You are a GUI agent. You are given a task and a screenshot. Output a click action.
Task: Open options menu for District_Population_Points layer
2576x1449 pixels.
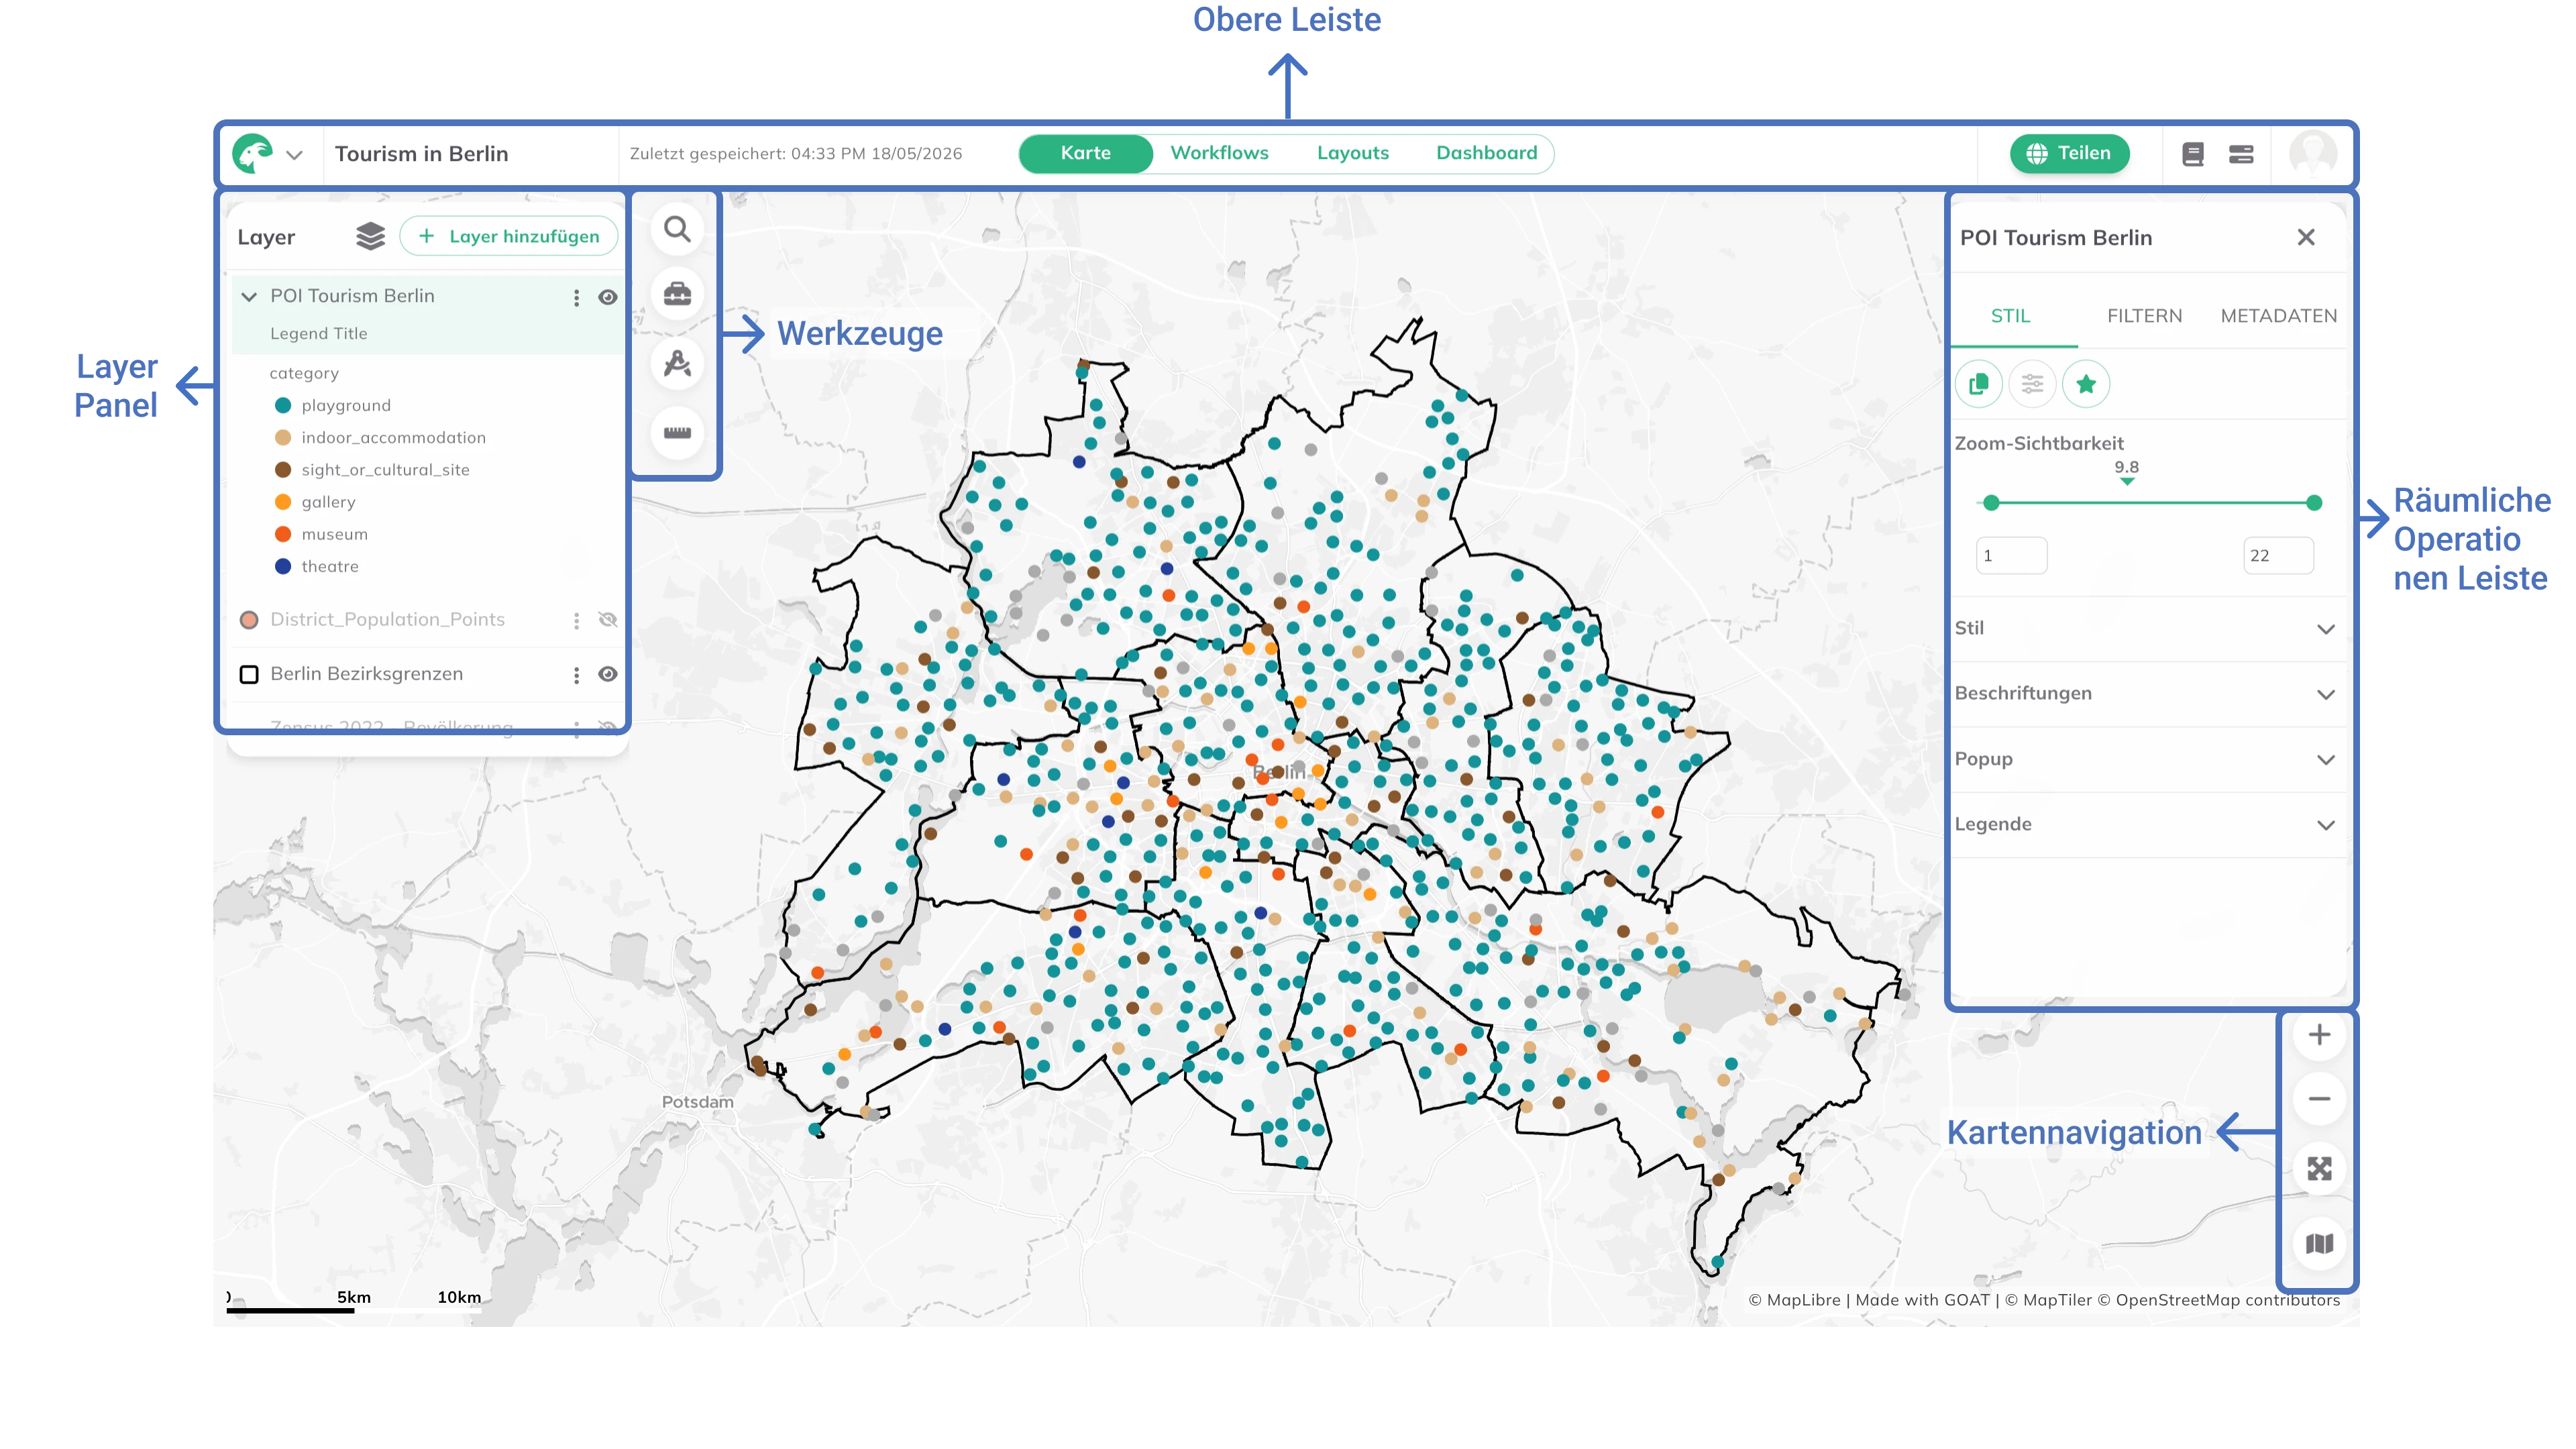[x=576, y=620]
